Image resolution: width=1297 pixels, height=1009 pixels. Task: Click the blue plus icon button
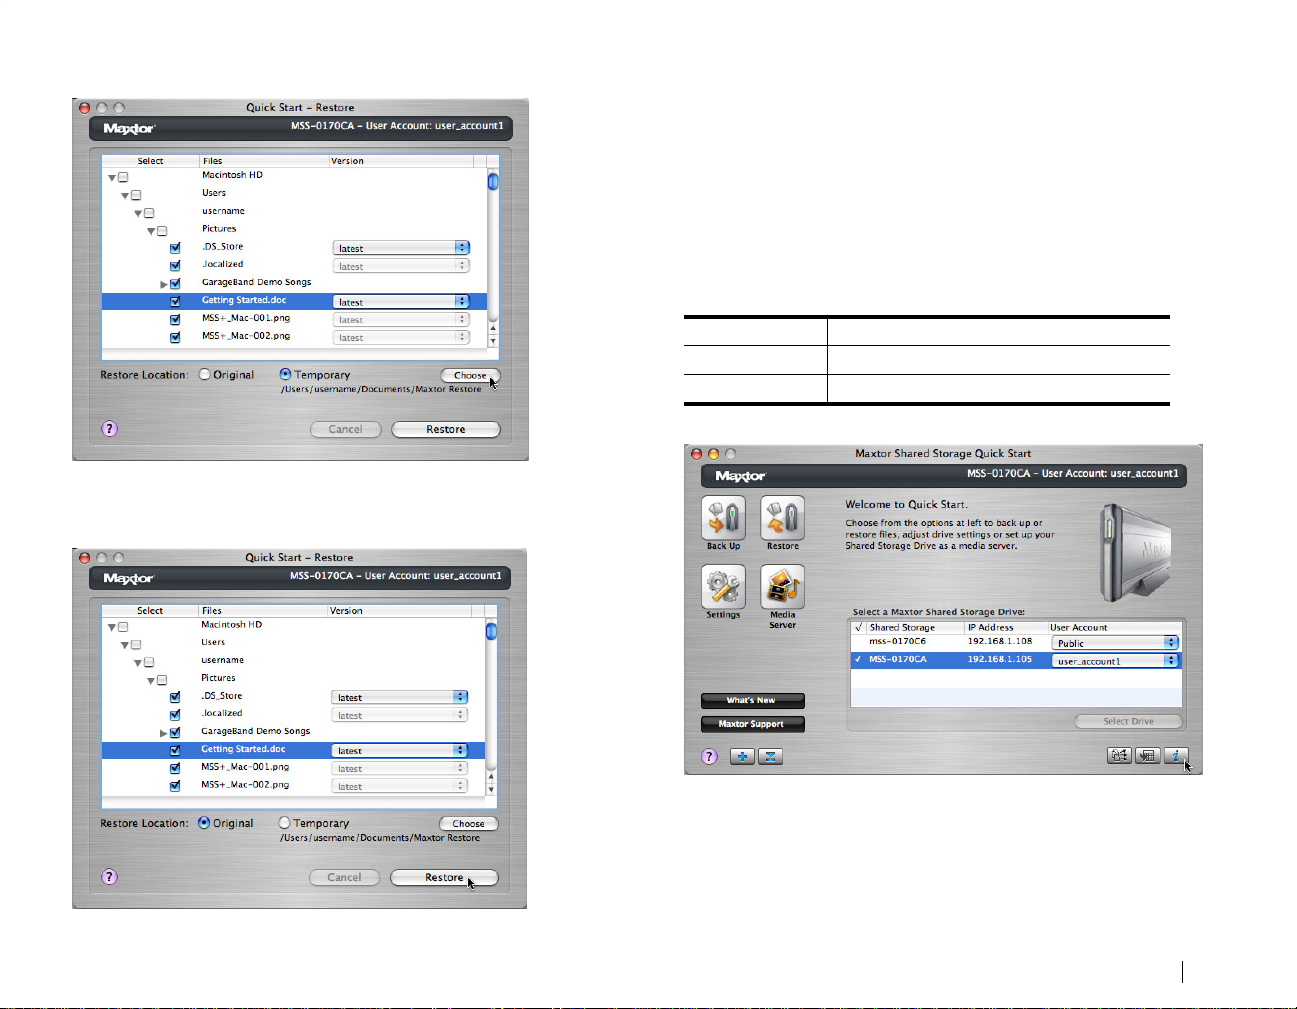(742, 756)
